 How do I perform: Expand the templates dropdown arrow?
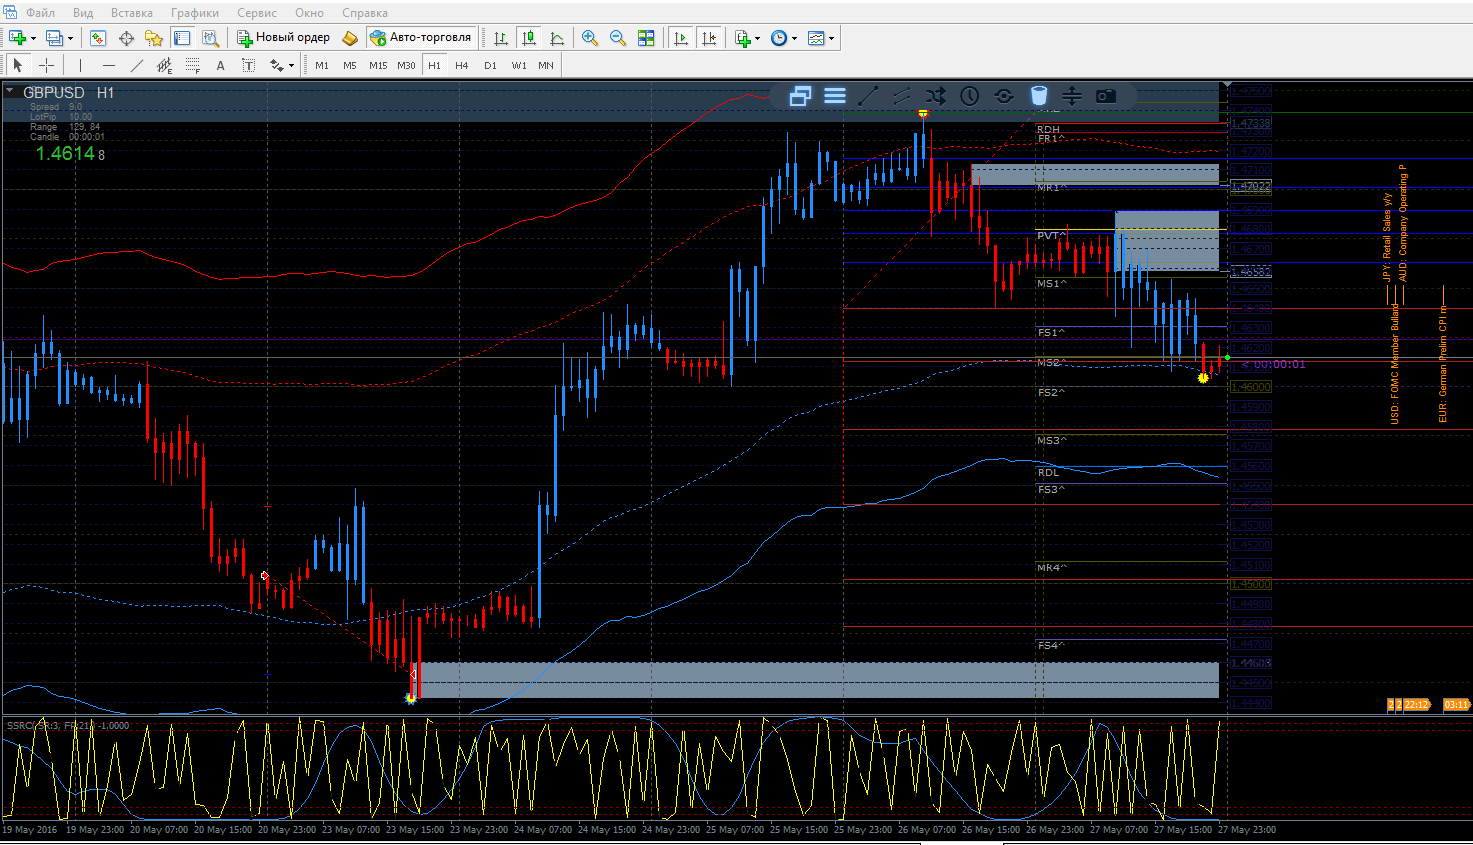[x=831, y=39]
